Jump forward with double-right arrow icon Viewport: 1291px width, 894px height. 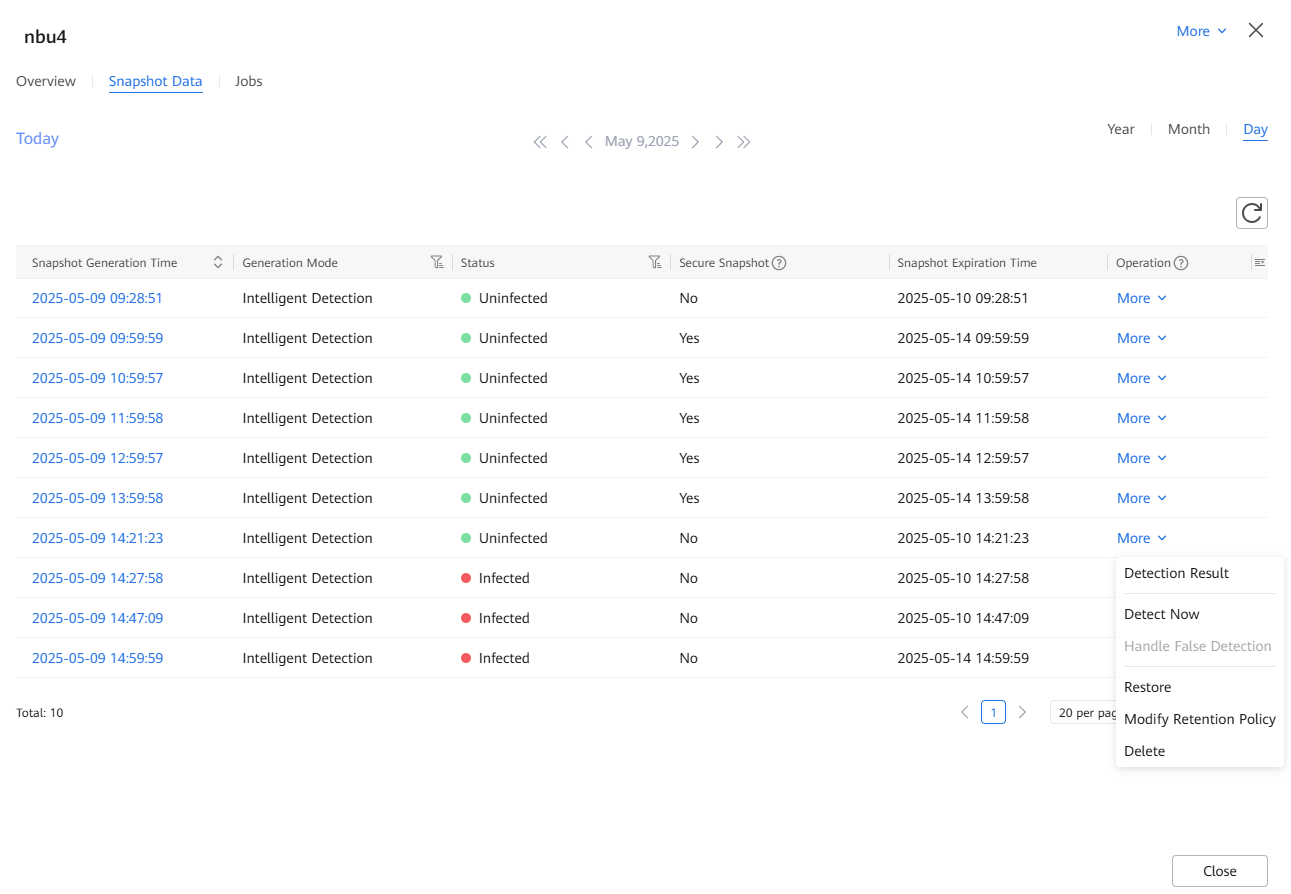[744, 142]
